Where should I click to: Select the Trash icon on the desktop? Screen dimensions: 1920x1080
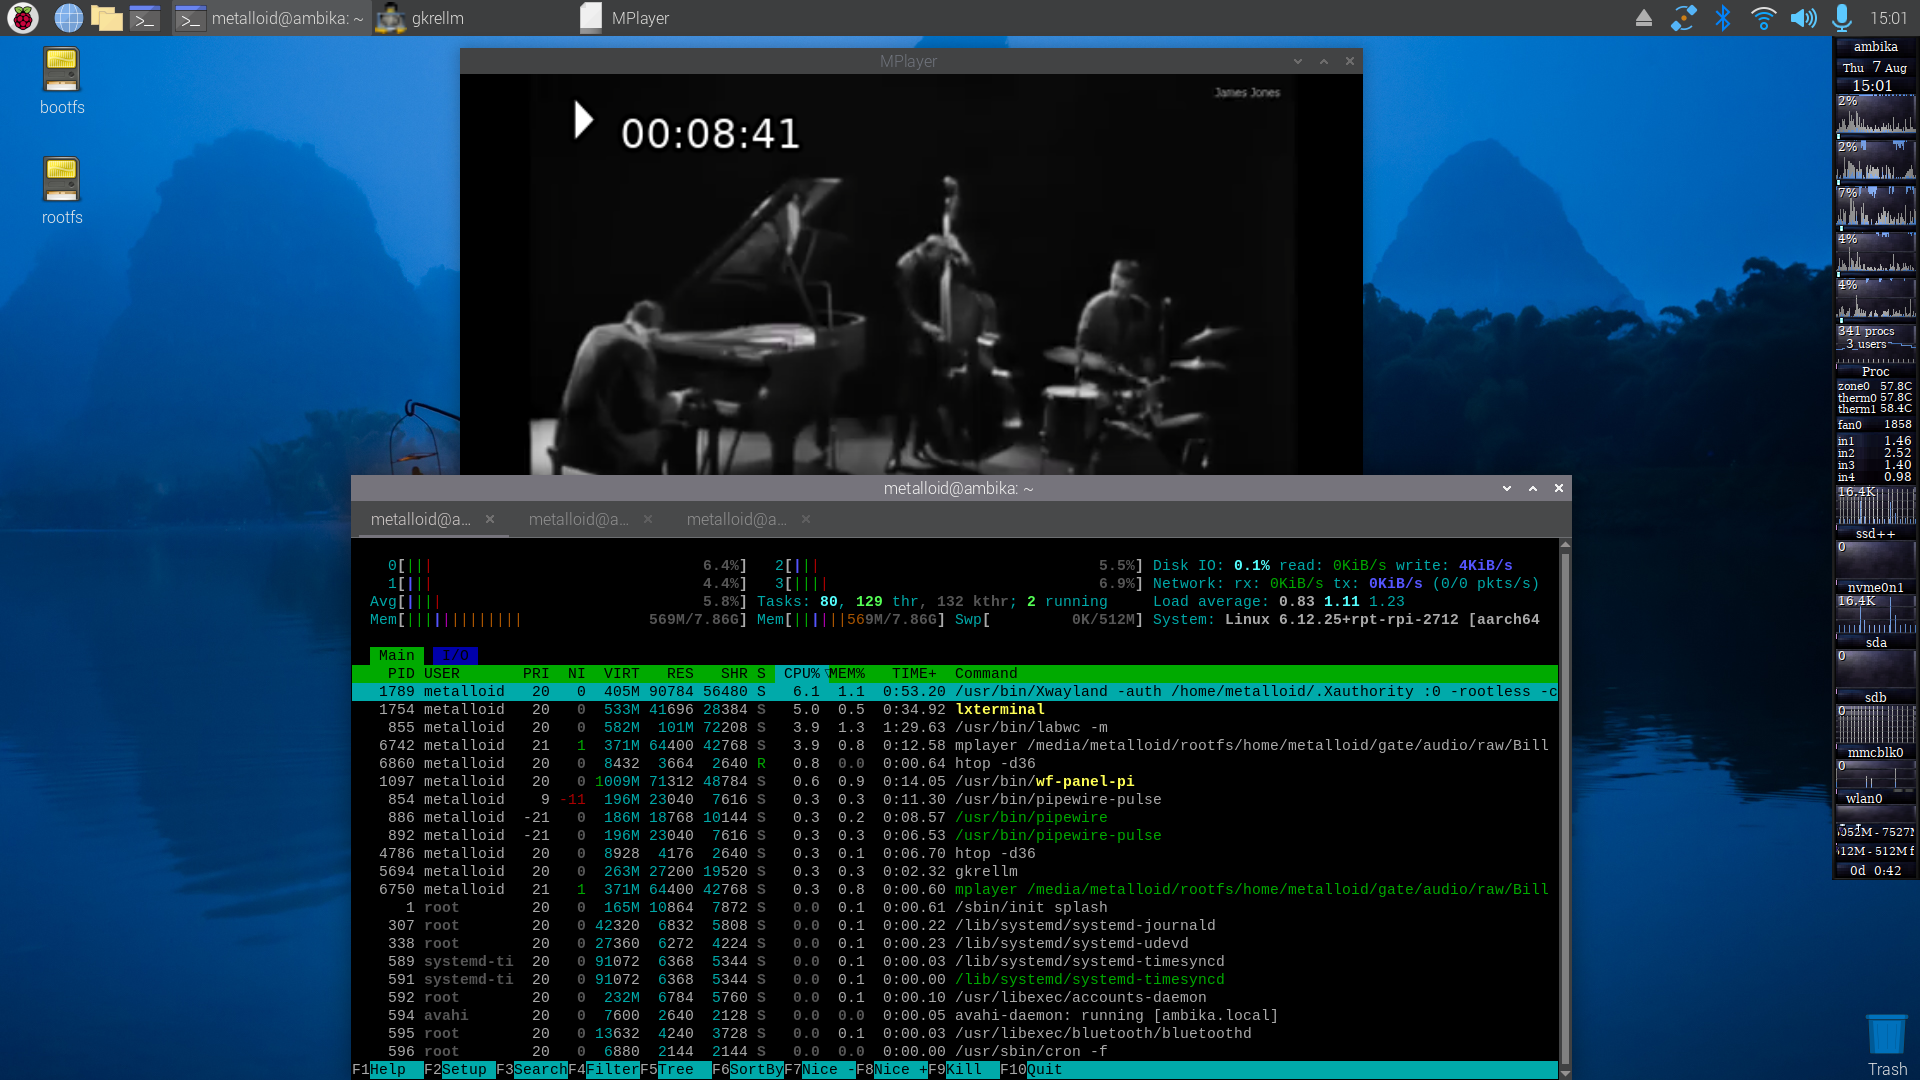[x=1887, y=1046]
